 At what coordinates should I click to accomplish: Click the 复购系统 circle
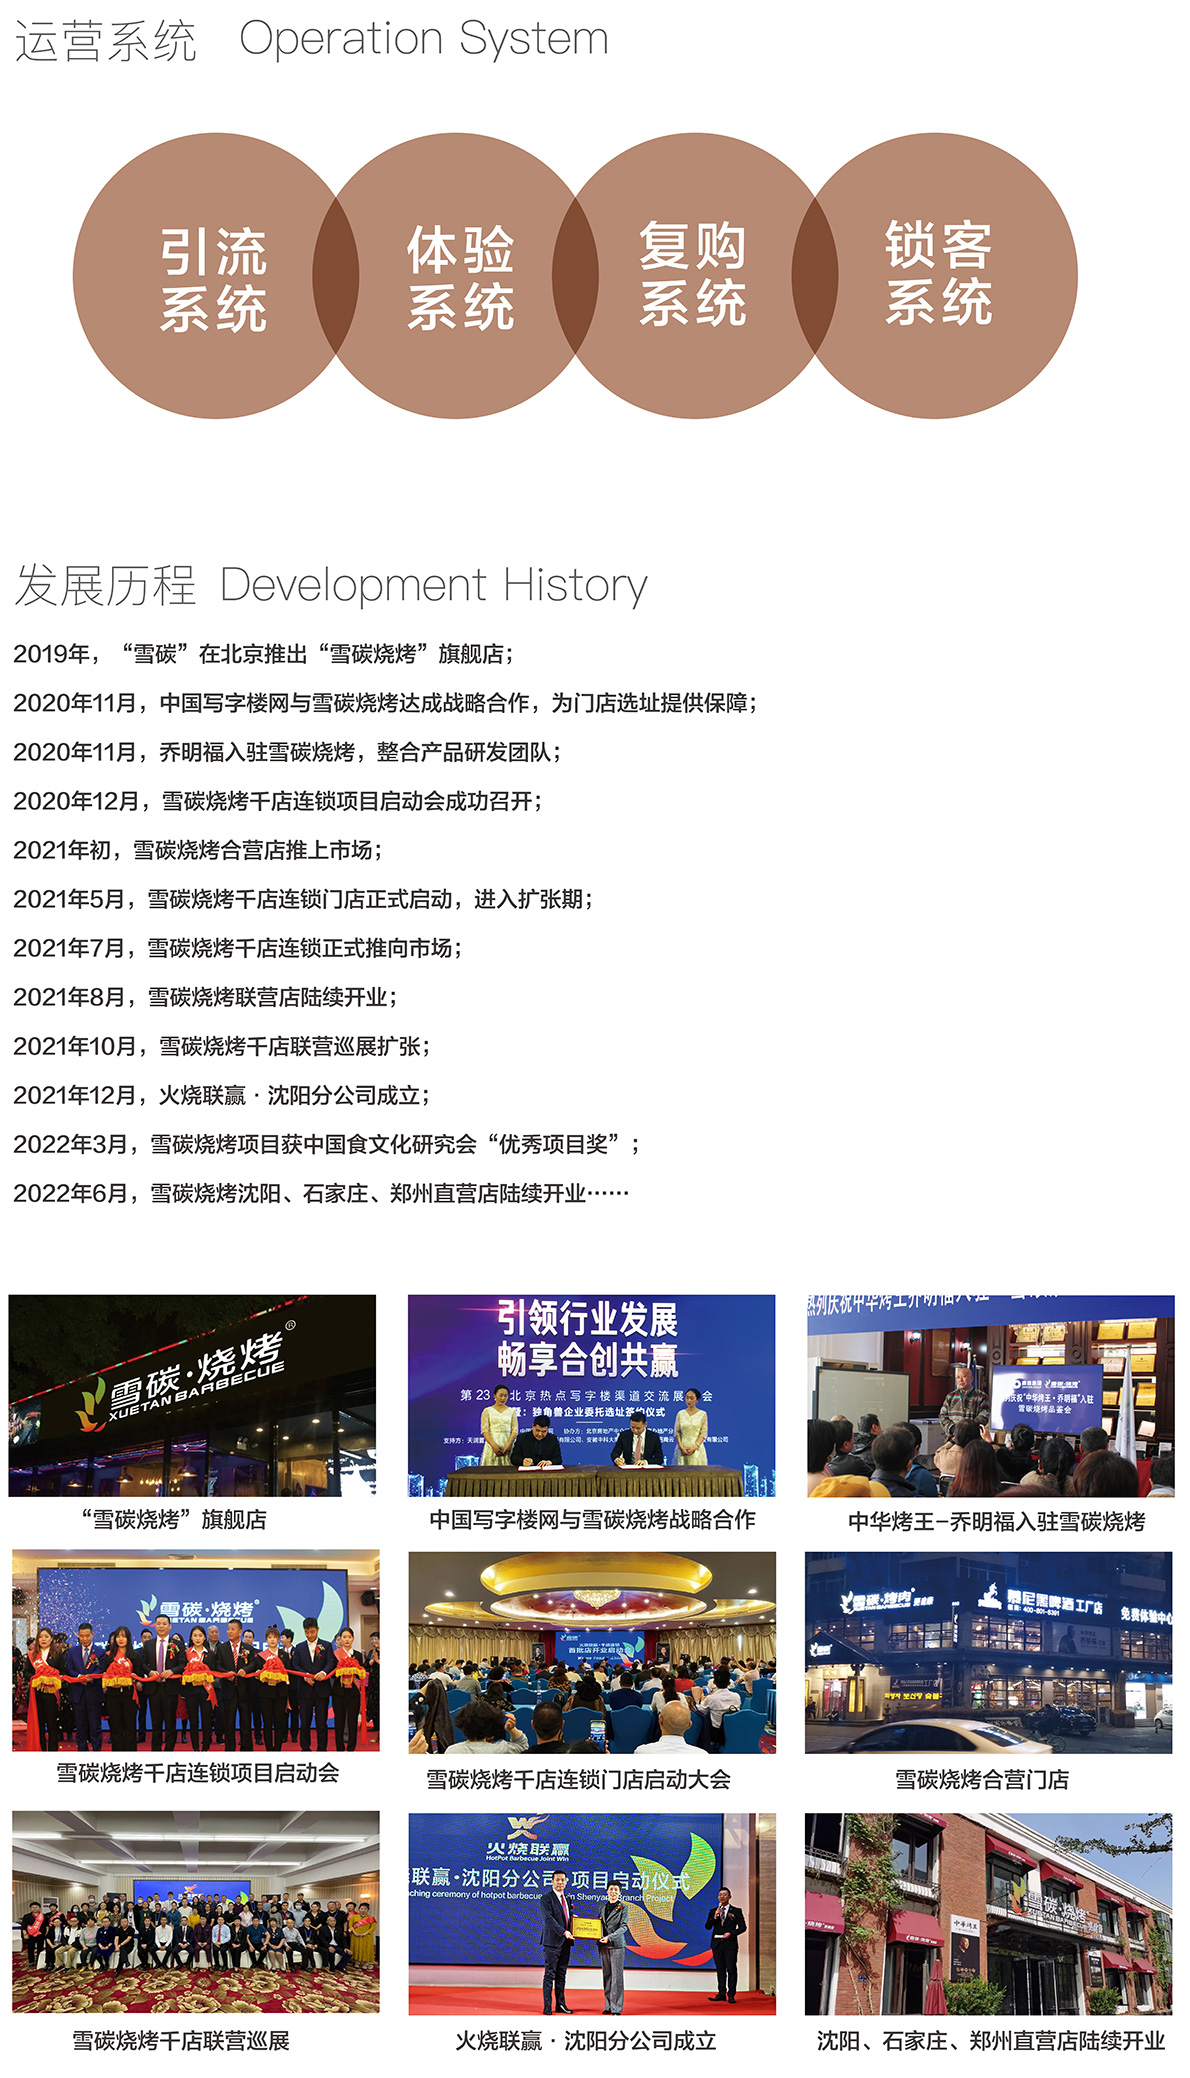click(x=695, y=276)
